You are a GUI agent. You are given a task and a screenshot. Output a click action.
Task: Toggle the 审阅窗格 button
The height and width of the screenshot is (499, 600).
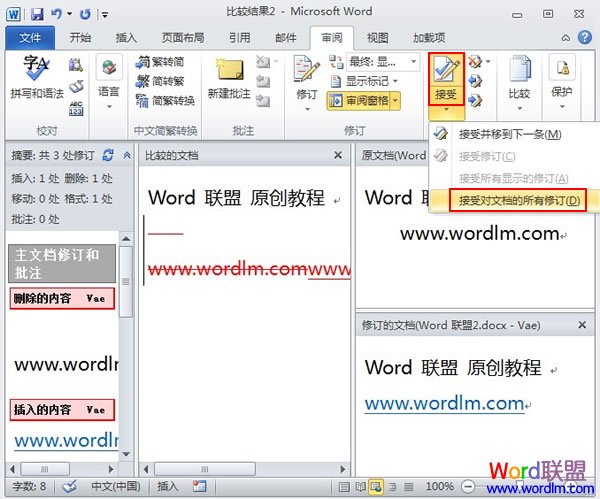pos(358,101)
